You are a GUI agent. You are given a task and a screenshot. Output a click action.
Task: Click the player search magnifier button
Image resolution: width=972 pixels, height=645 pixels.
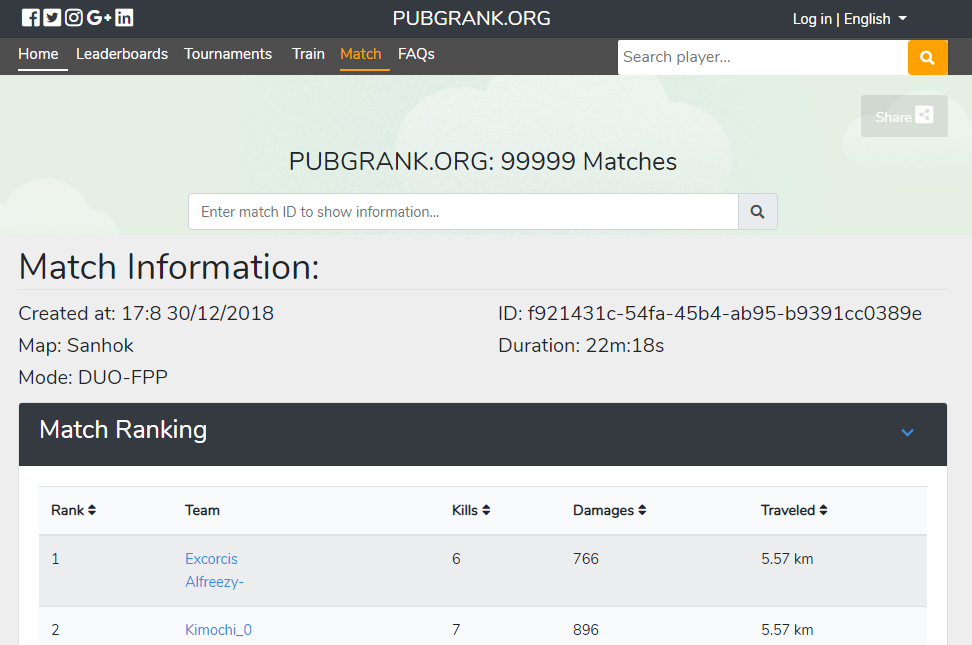click(926, 57)
